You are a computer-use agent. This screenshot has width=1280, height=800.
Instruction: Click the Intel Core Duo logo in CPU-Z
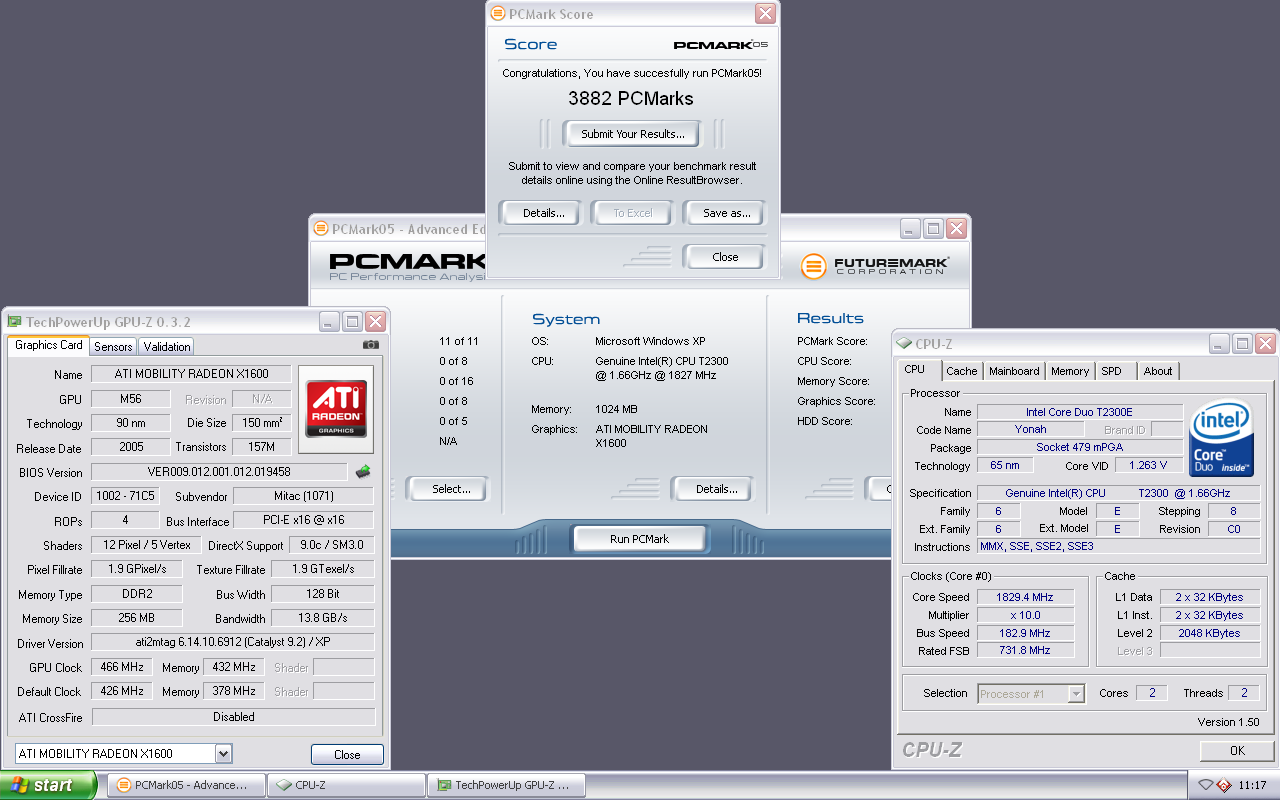1222,440
